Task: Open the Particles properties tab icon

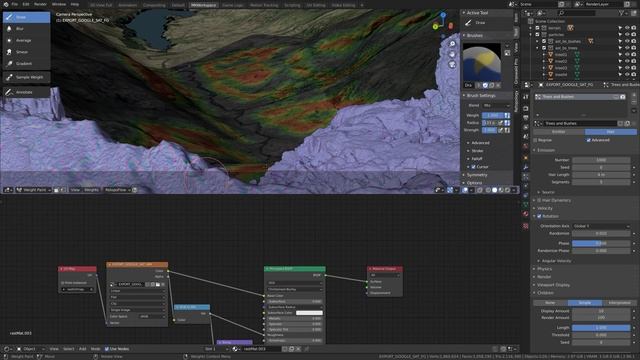Action: click(x=526, y=177)
